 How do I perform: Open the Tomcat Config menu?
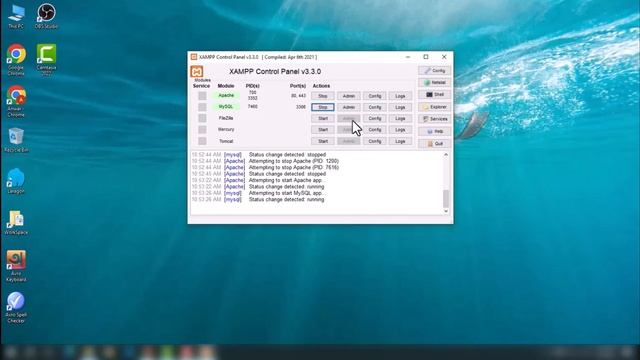[x=374, y=141]
